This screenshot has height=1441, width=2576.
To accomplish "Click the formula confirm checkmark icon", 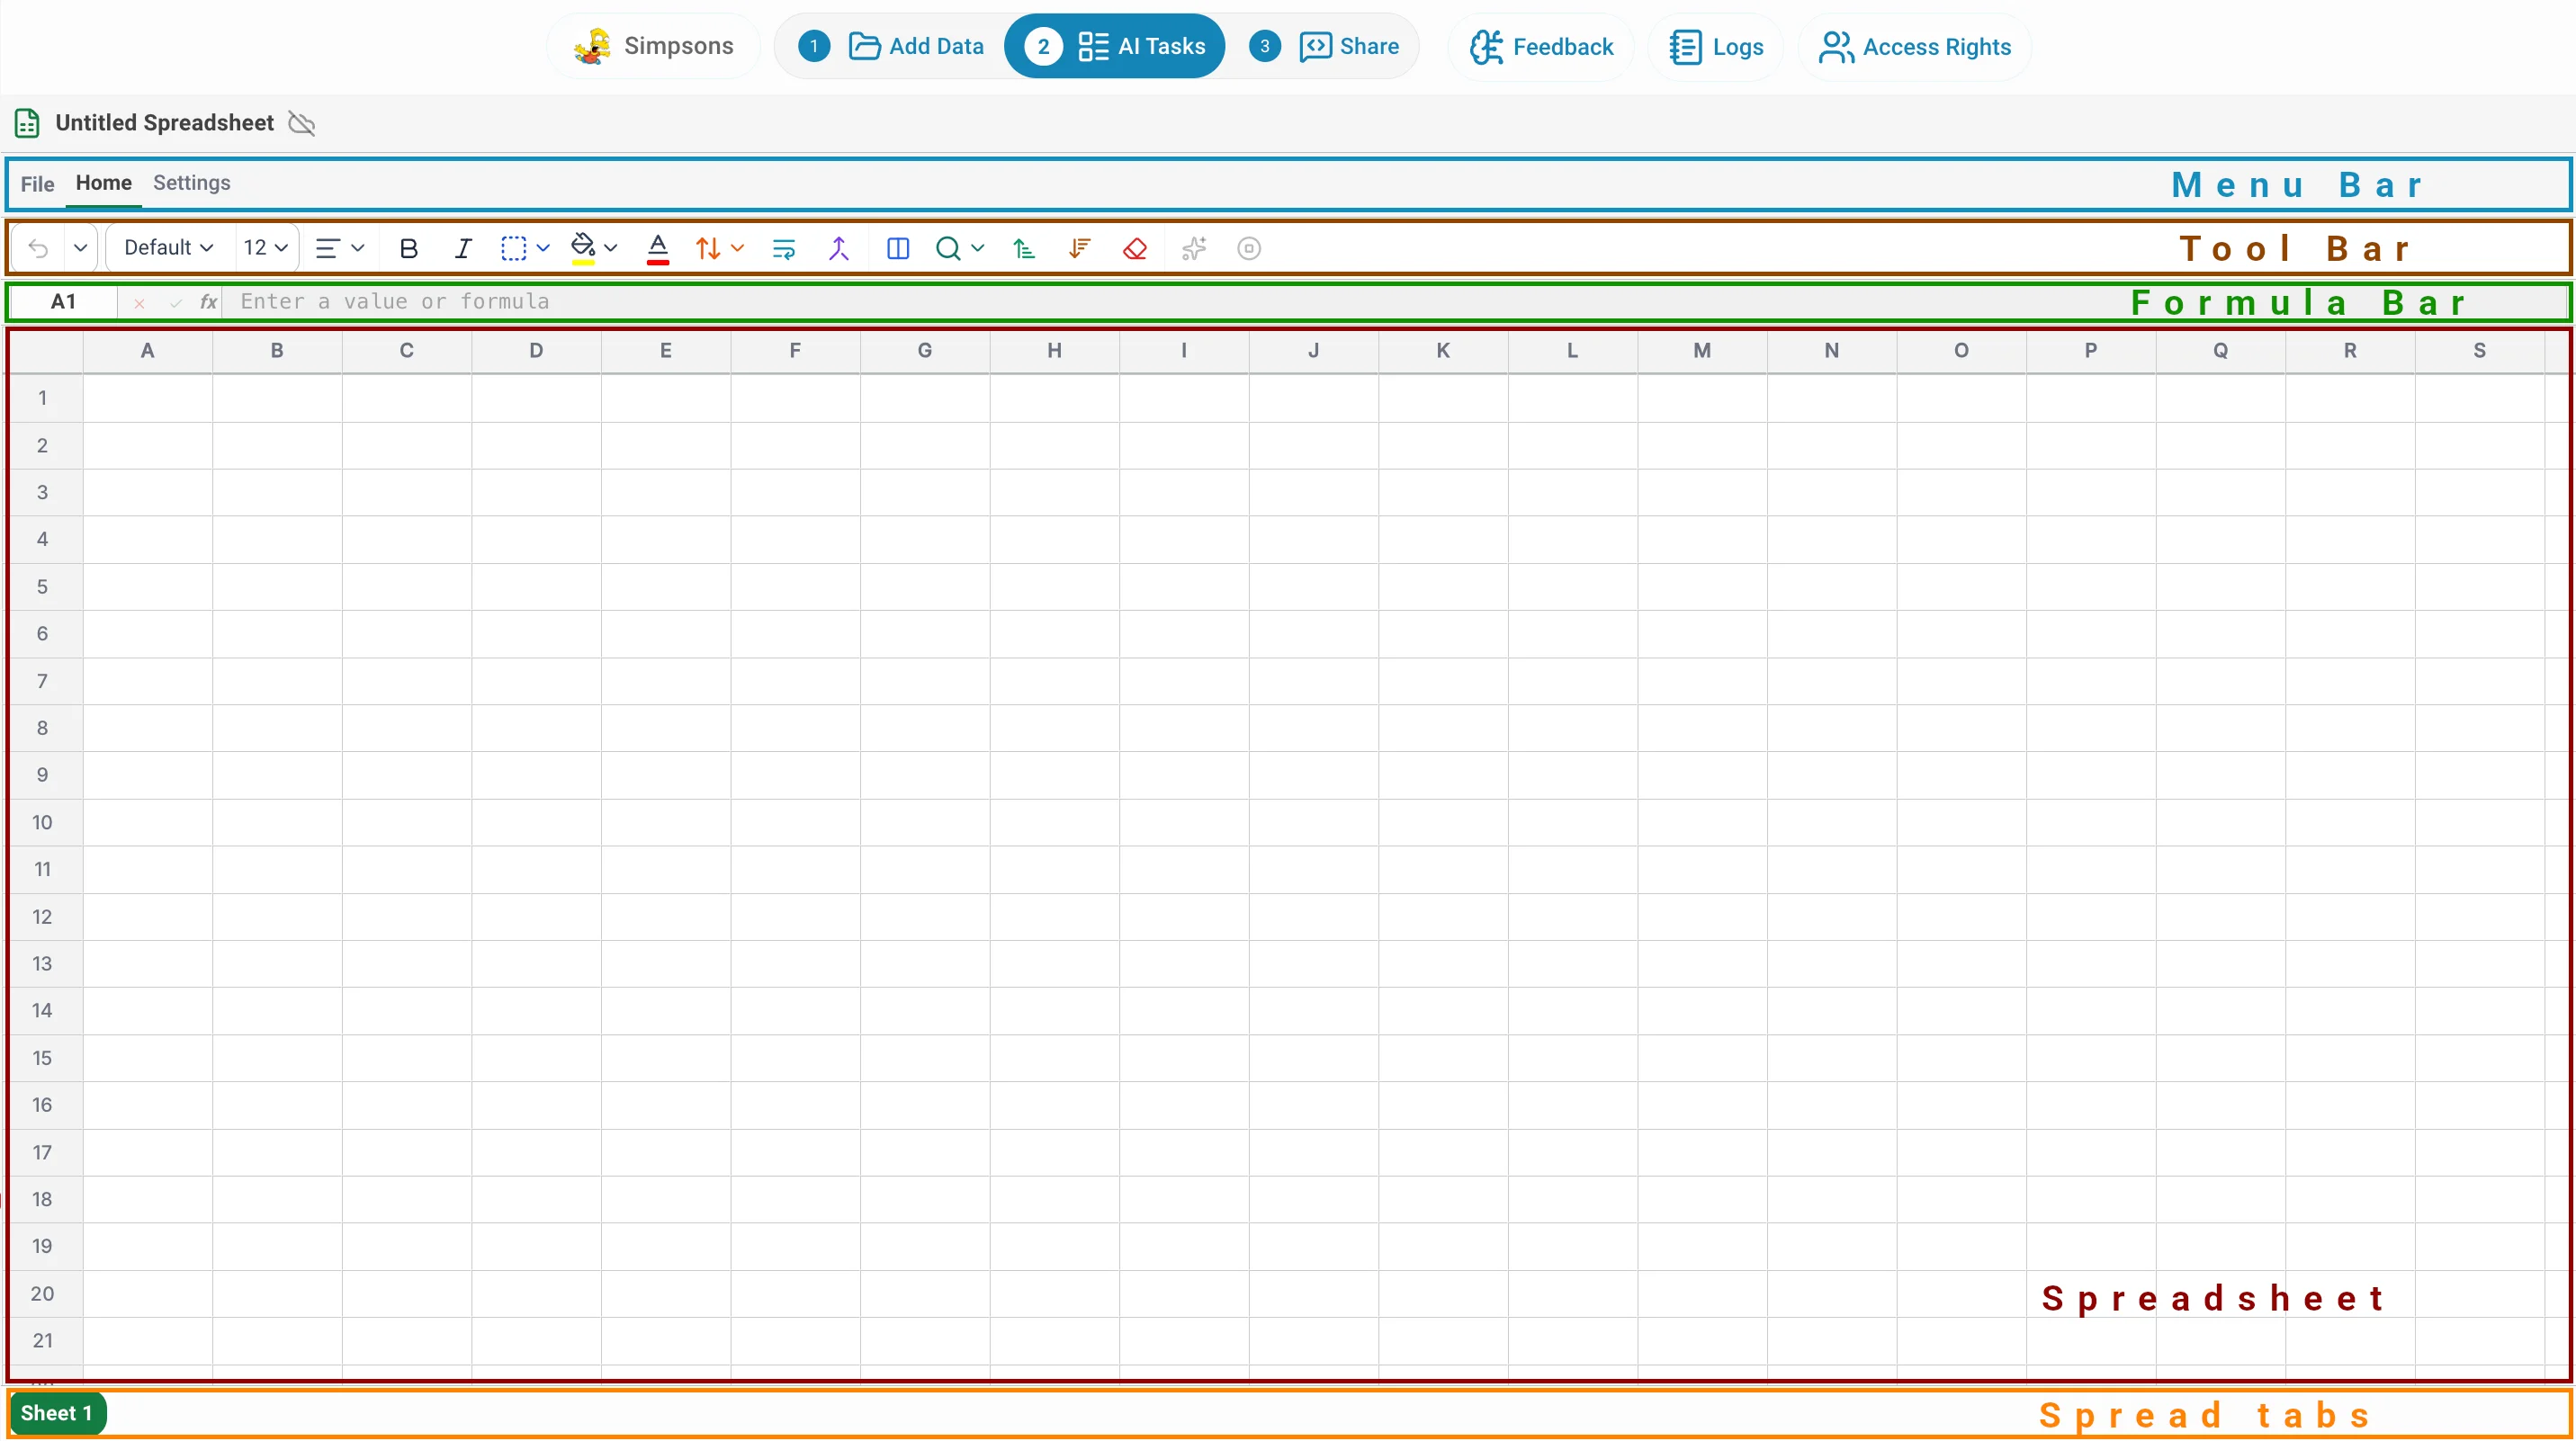I will pyautogui.click(x=175, y=302).
